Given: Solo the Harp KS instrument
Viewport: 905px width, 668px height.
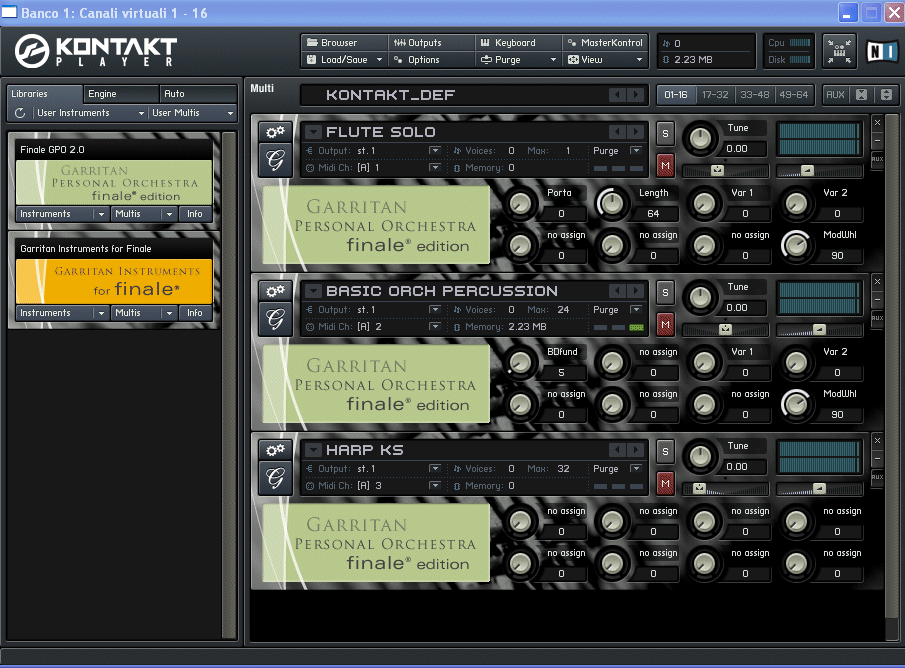Looking at the screenshot, I should pos(665,451).
